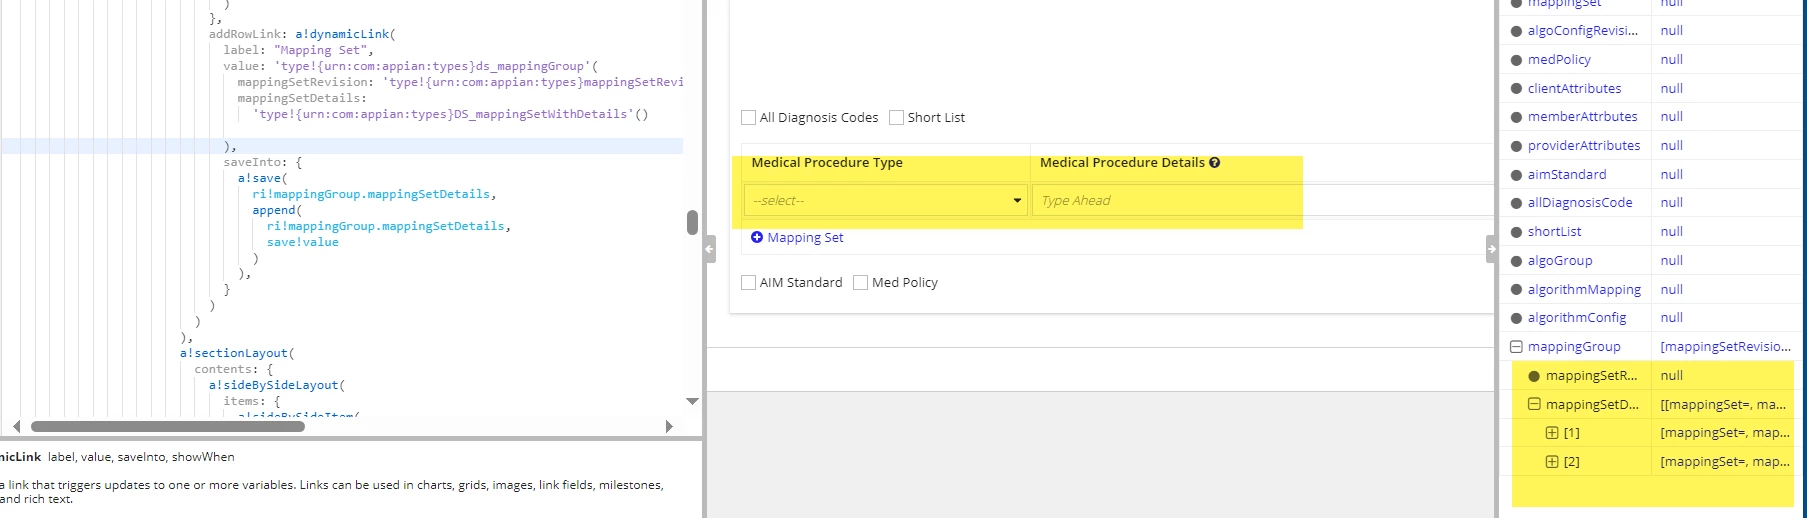Click the plus icon beside Mapping Set

pos(757,237)
